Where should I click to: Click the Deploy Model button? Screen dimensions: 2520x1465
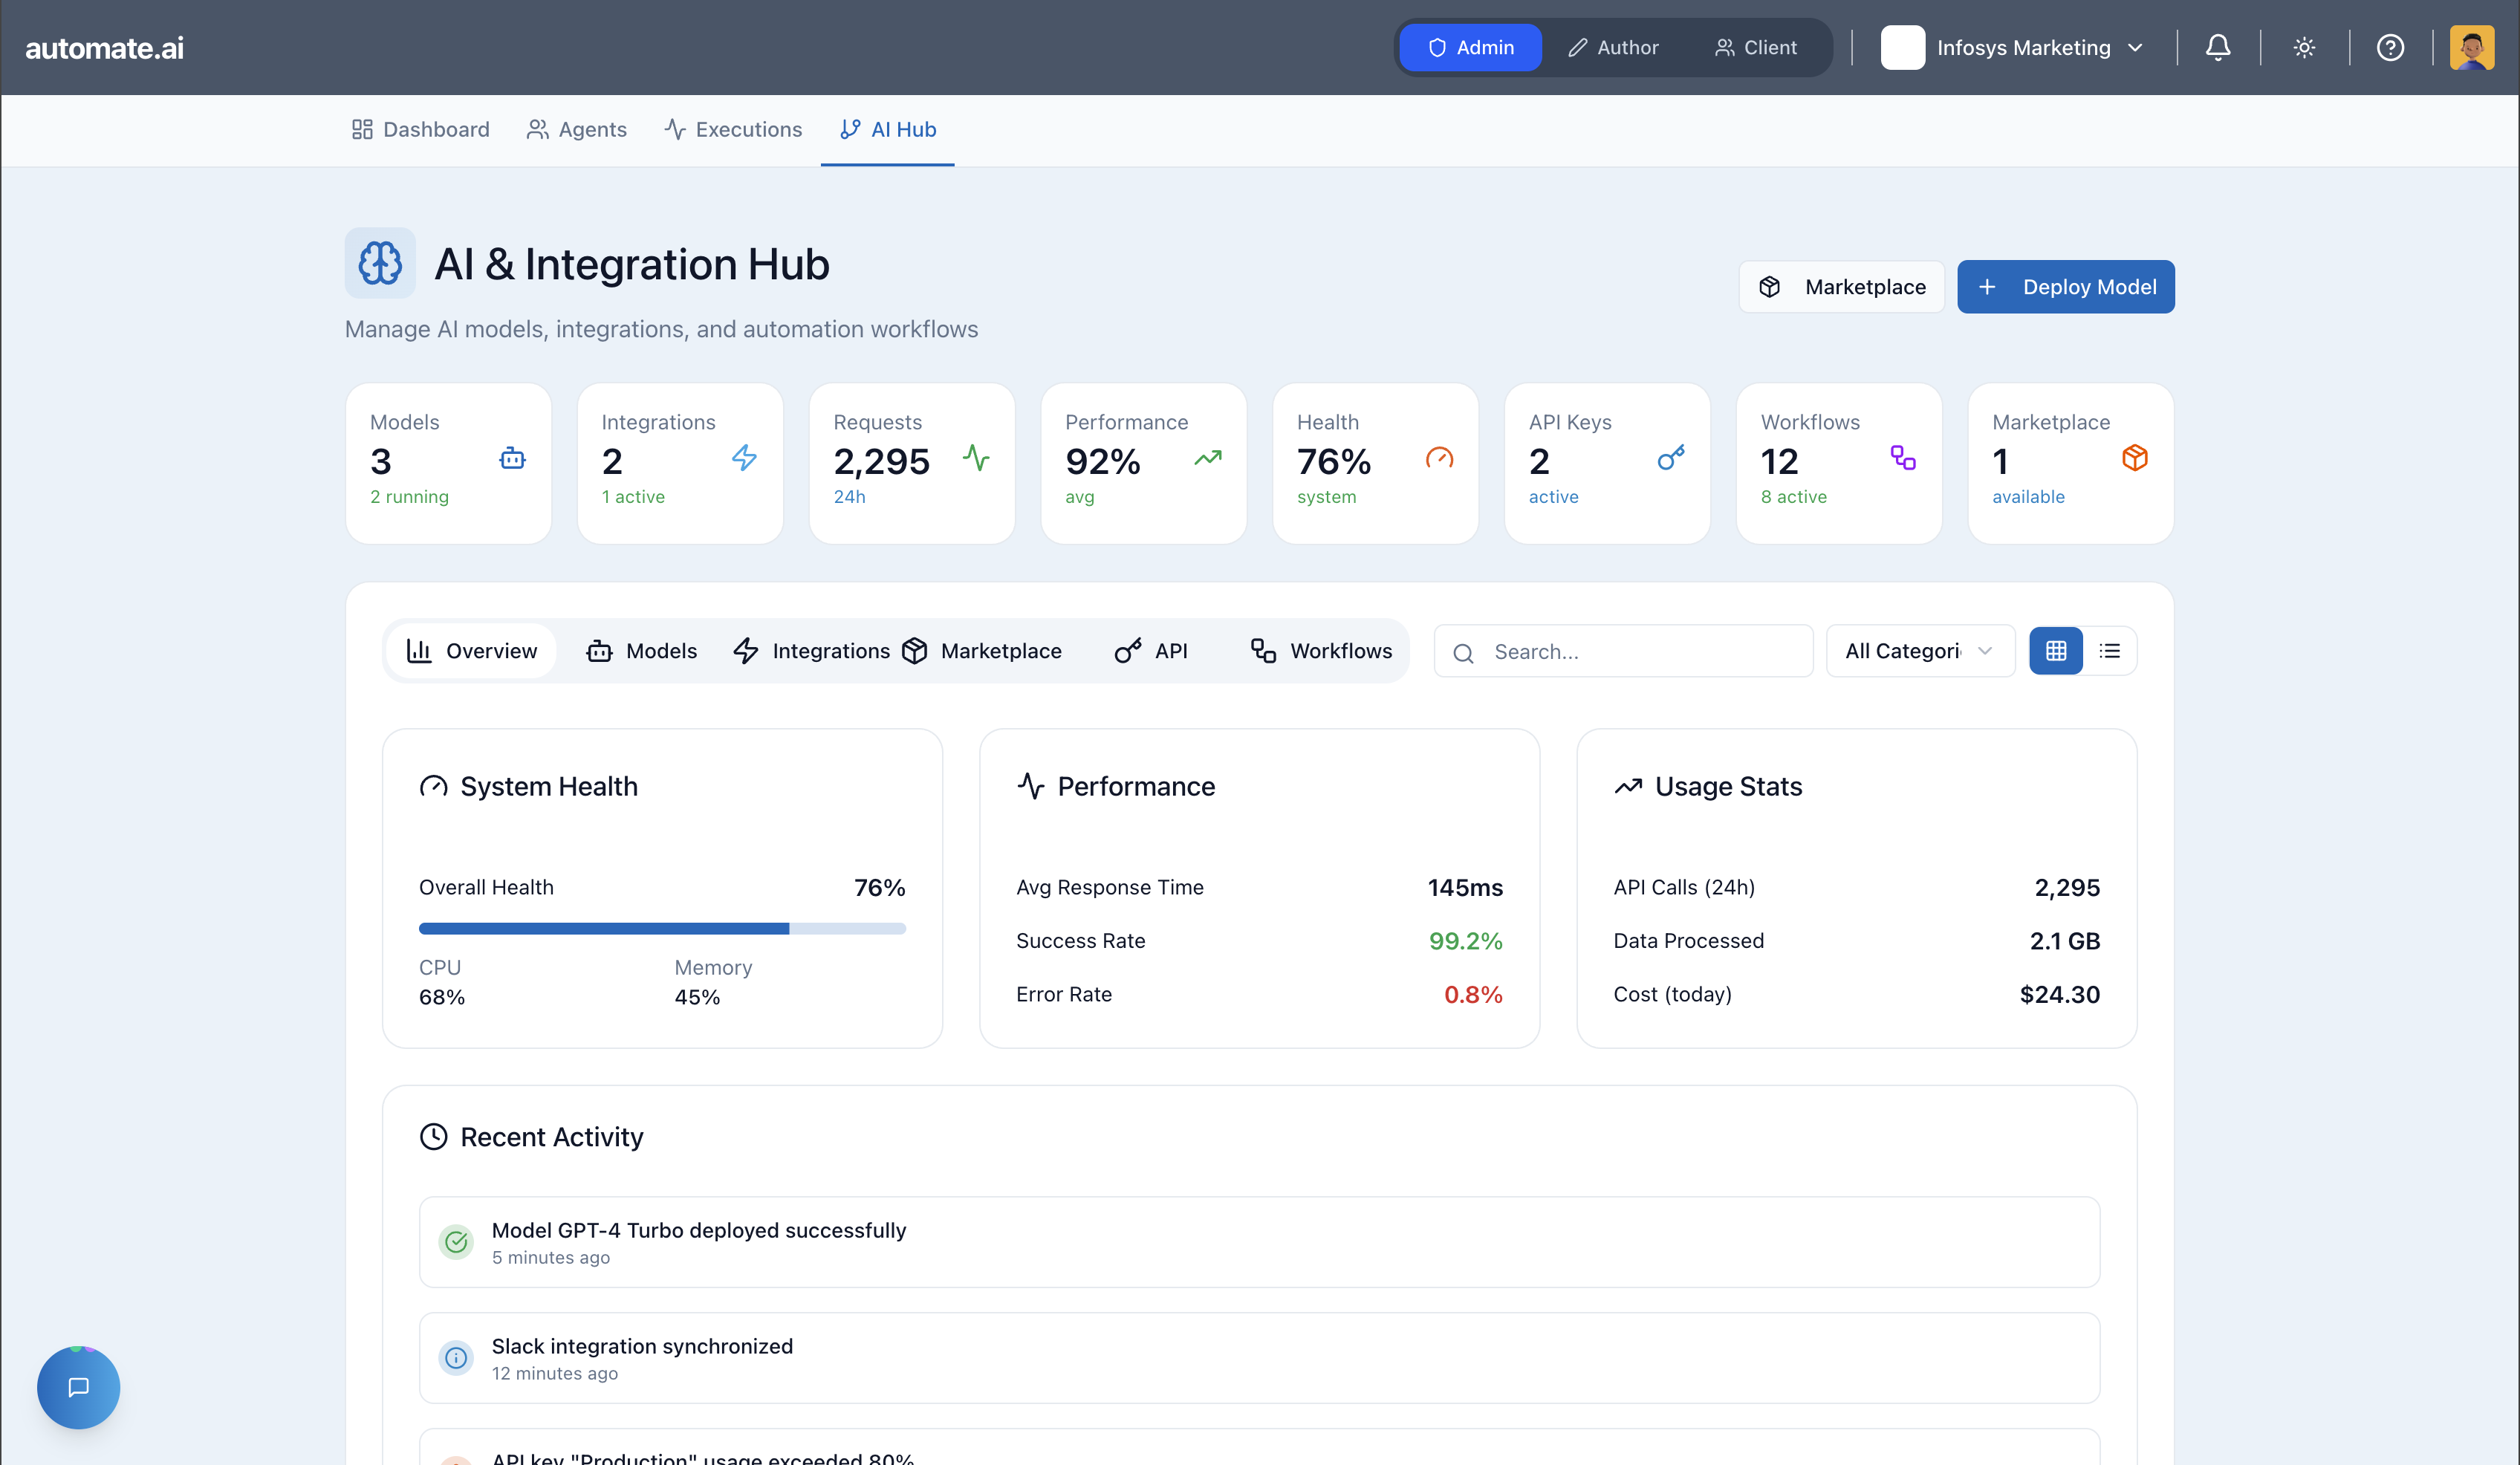coord(2065,287)
